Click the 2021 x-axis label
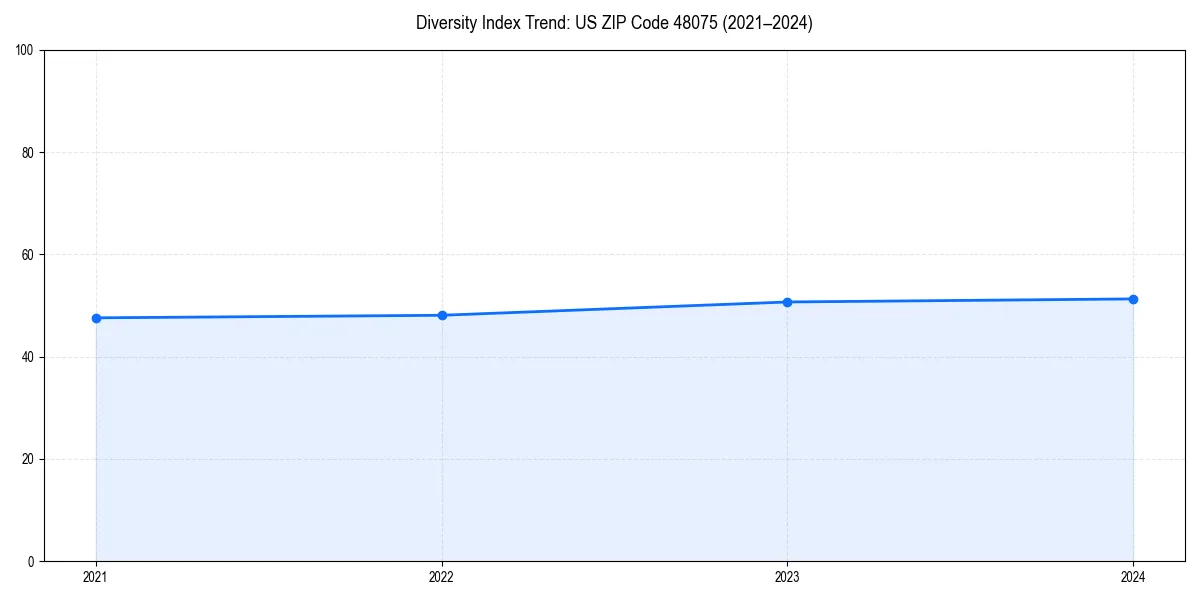The width and height of the screenshot is (1200, 600). [95, 576]
